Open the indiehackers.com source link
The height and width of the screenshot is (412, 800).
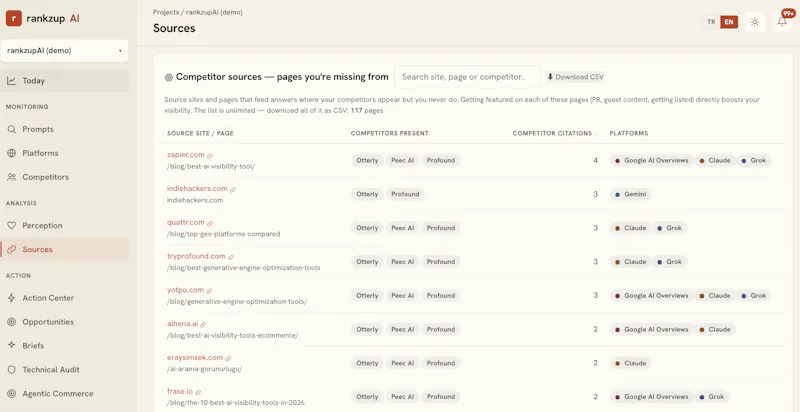pos(197,188)
